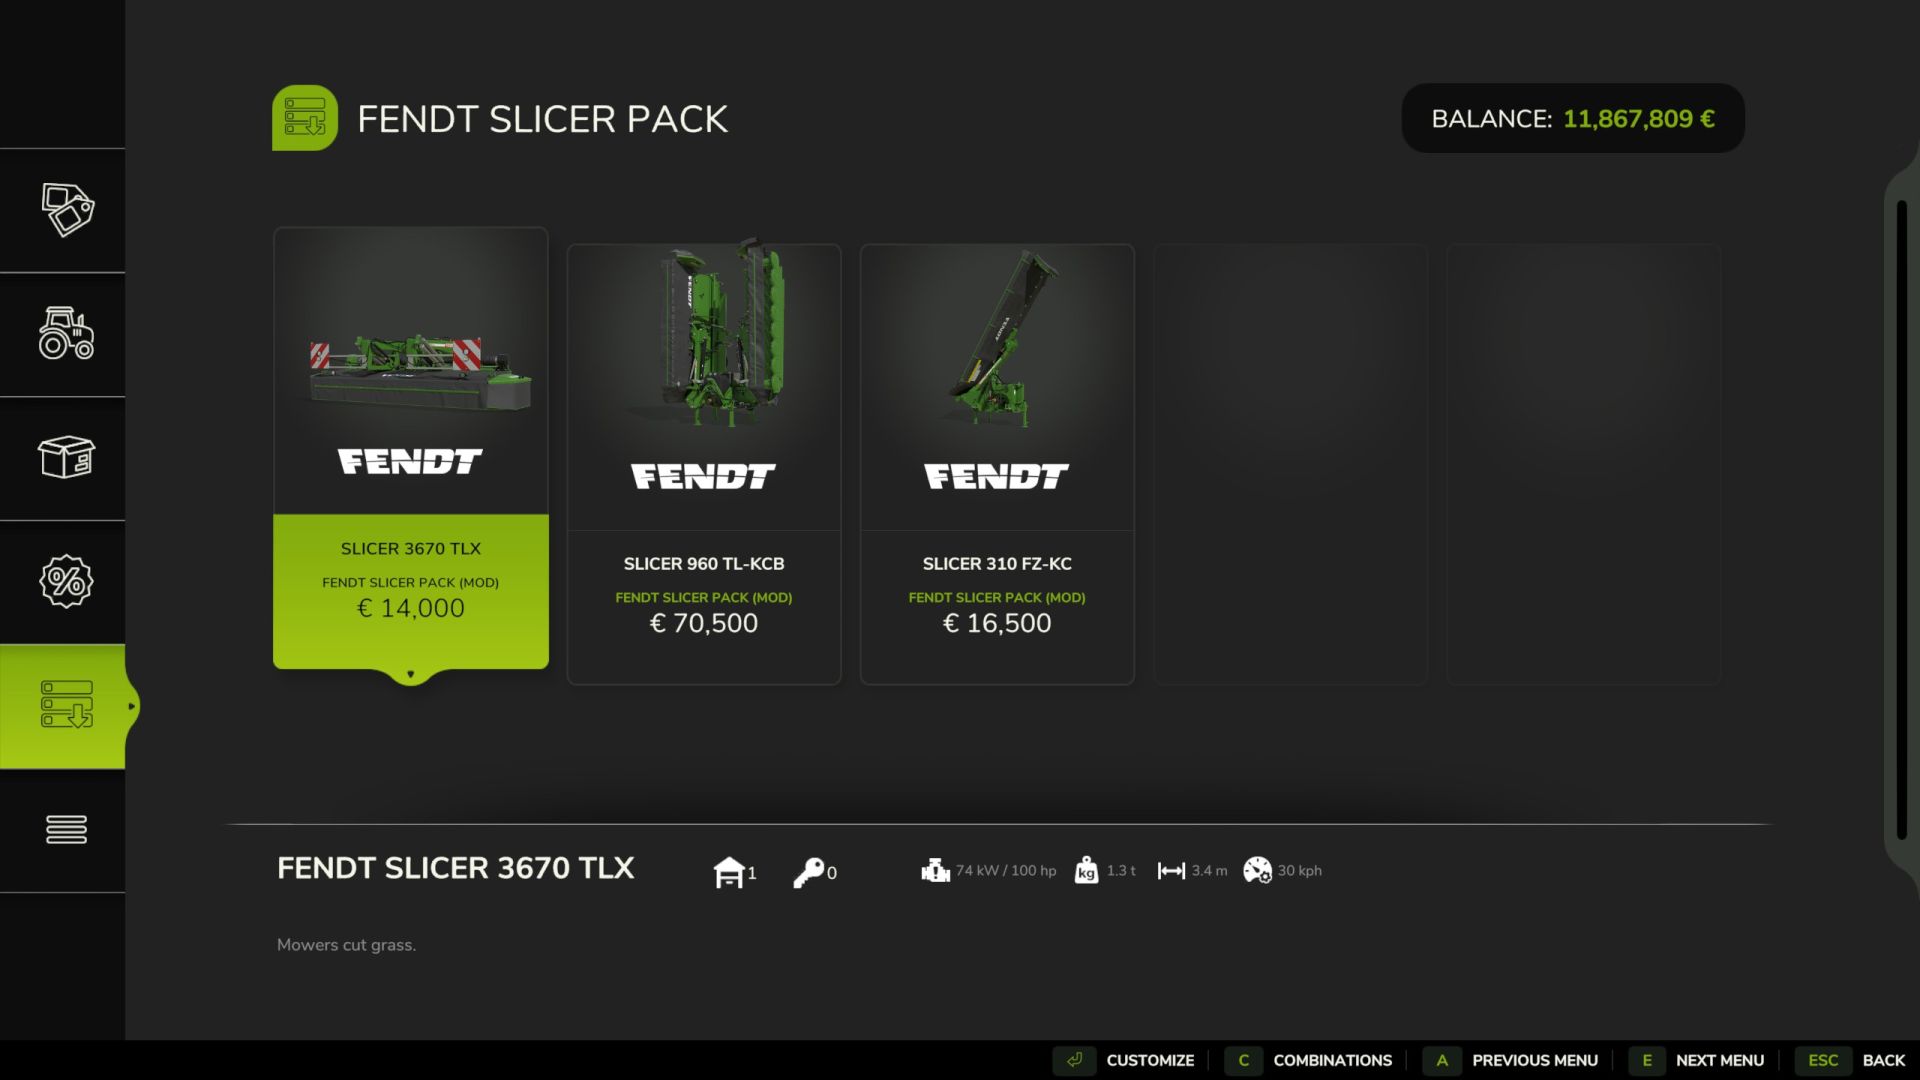Select the mods download category icon
Screen dimensions: 1920x1080
click(x=67, y=705)
